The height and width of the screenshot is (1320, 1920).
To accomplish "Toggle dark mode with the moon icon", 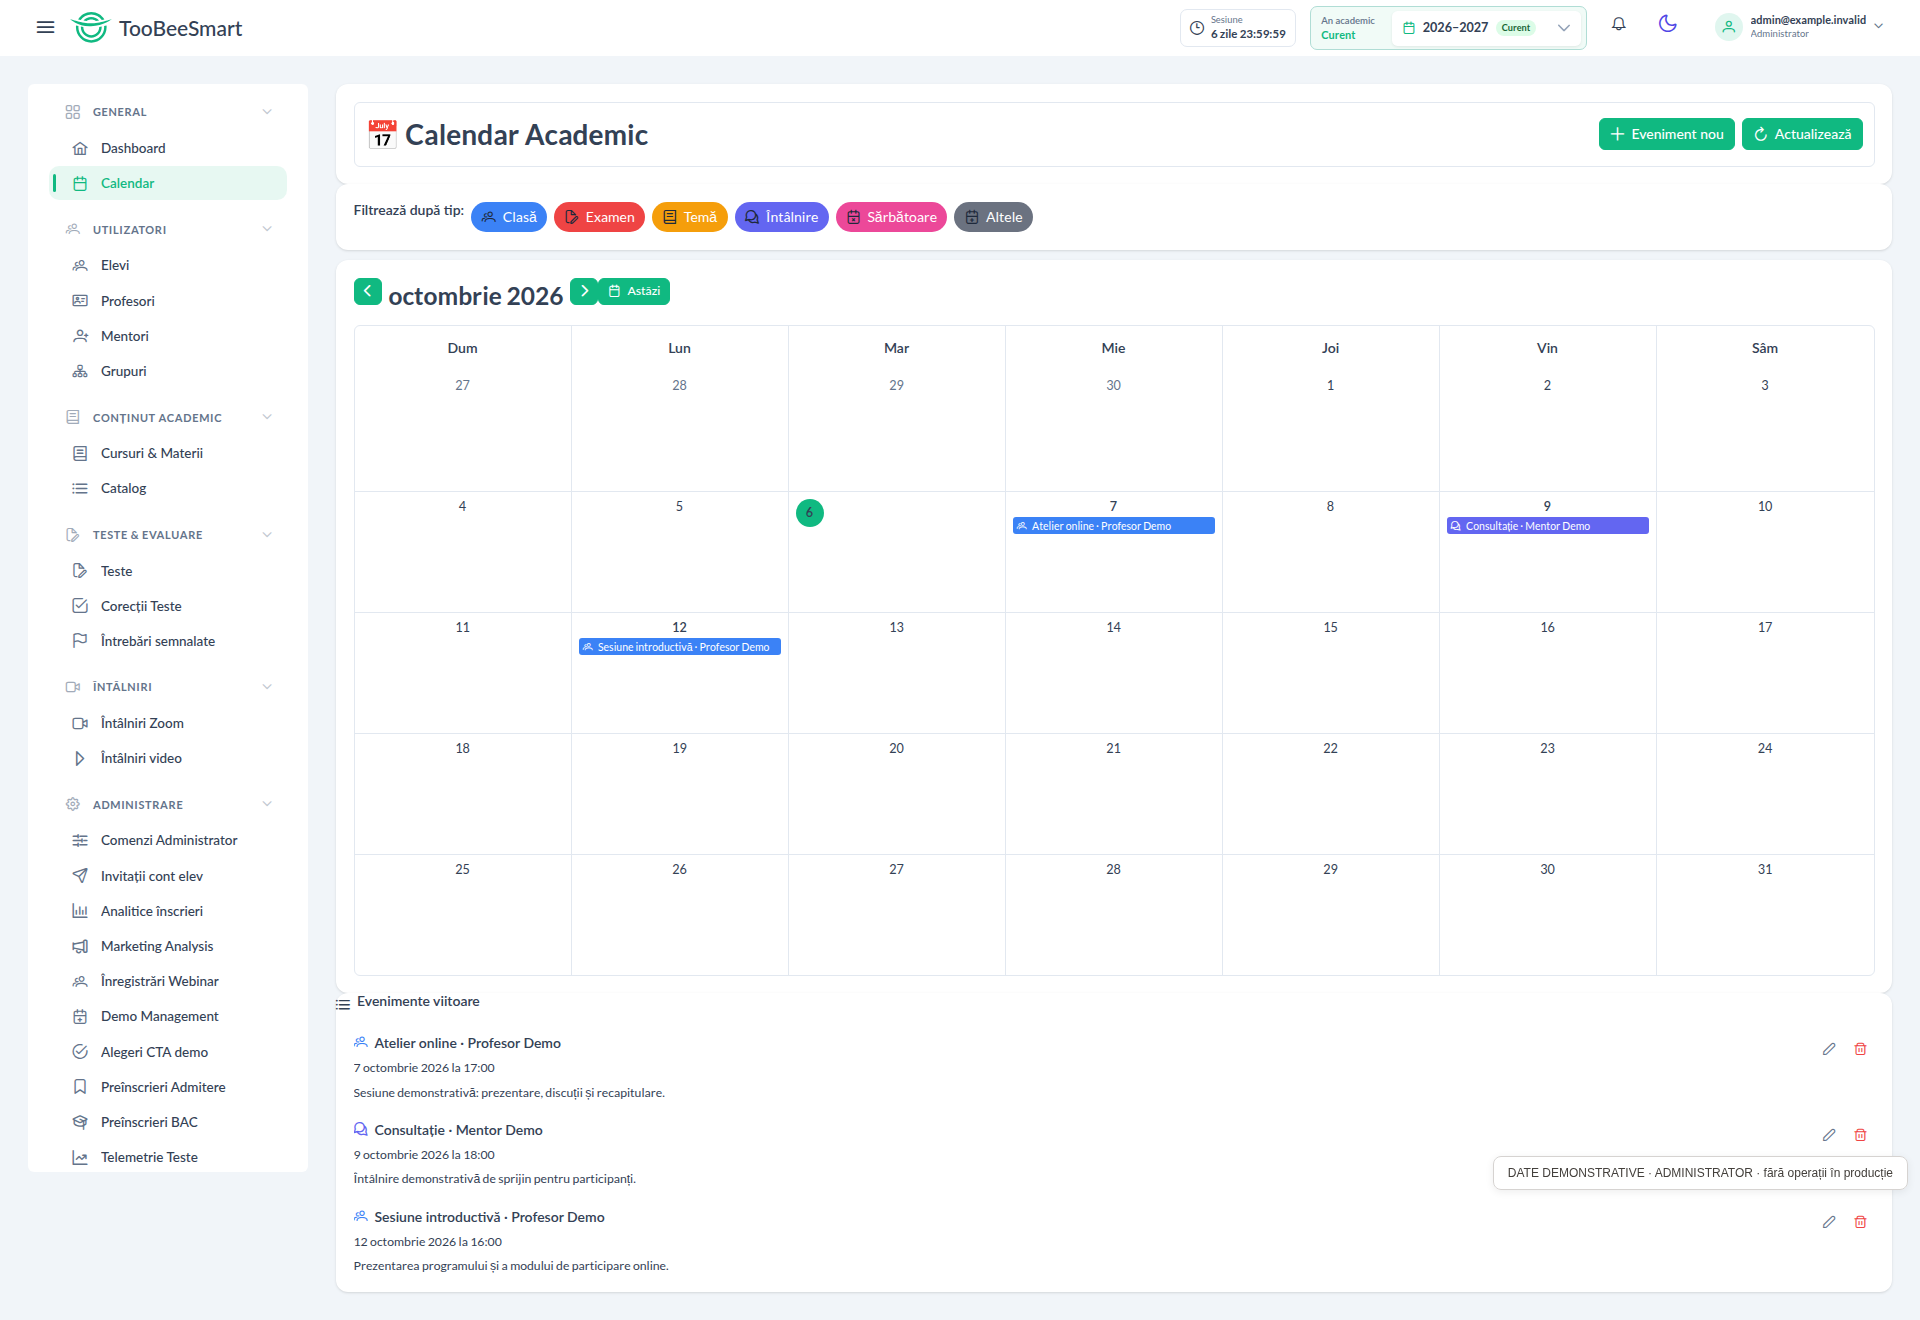I will (1667, 25).
